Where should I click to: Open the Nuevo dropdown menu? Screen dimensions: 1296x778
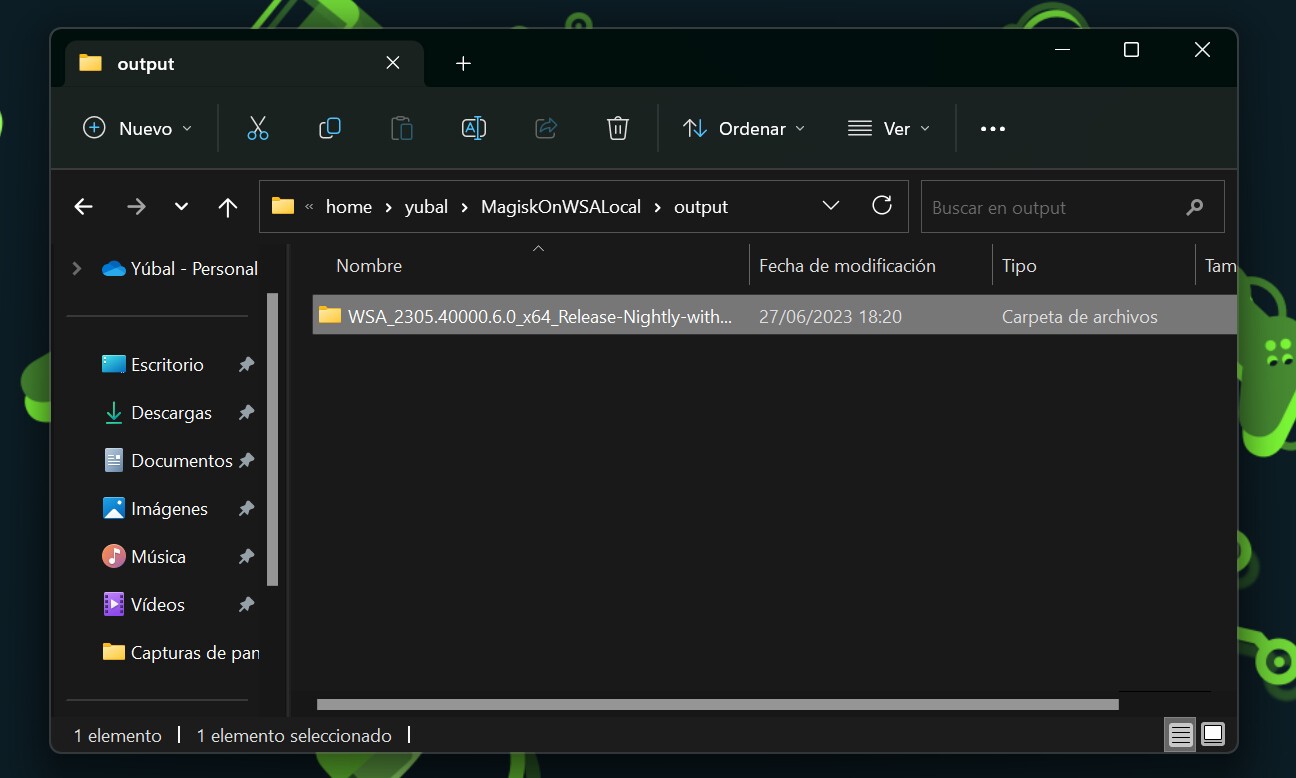137,128
